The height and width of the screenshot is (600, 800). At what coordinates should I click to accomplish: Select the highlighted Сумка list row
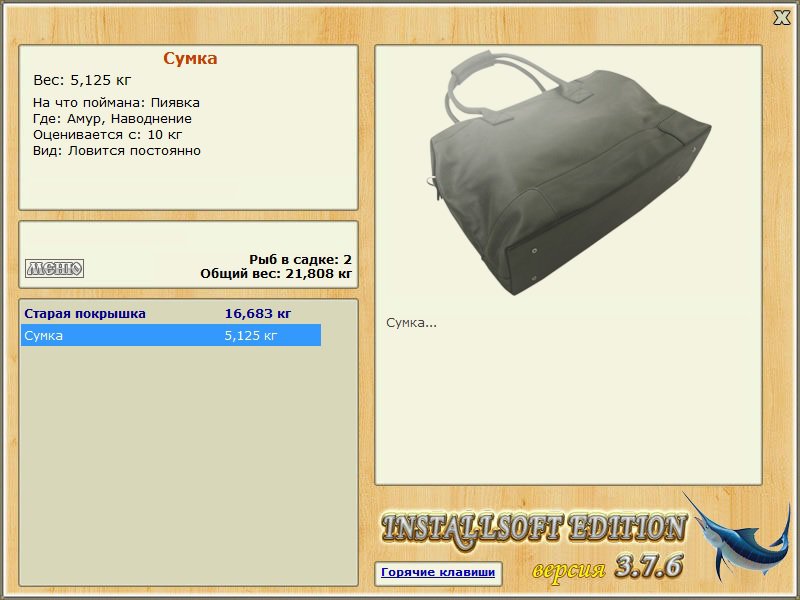[170, 336]
